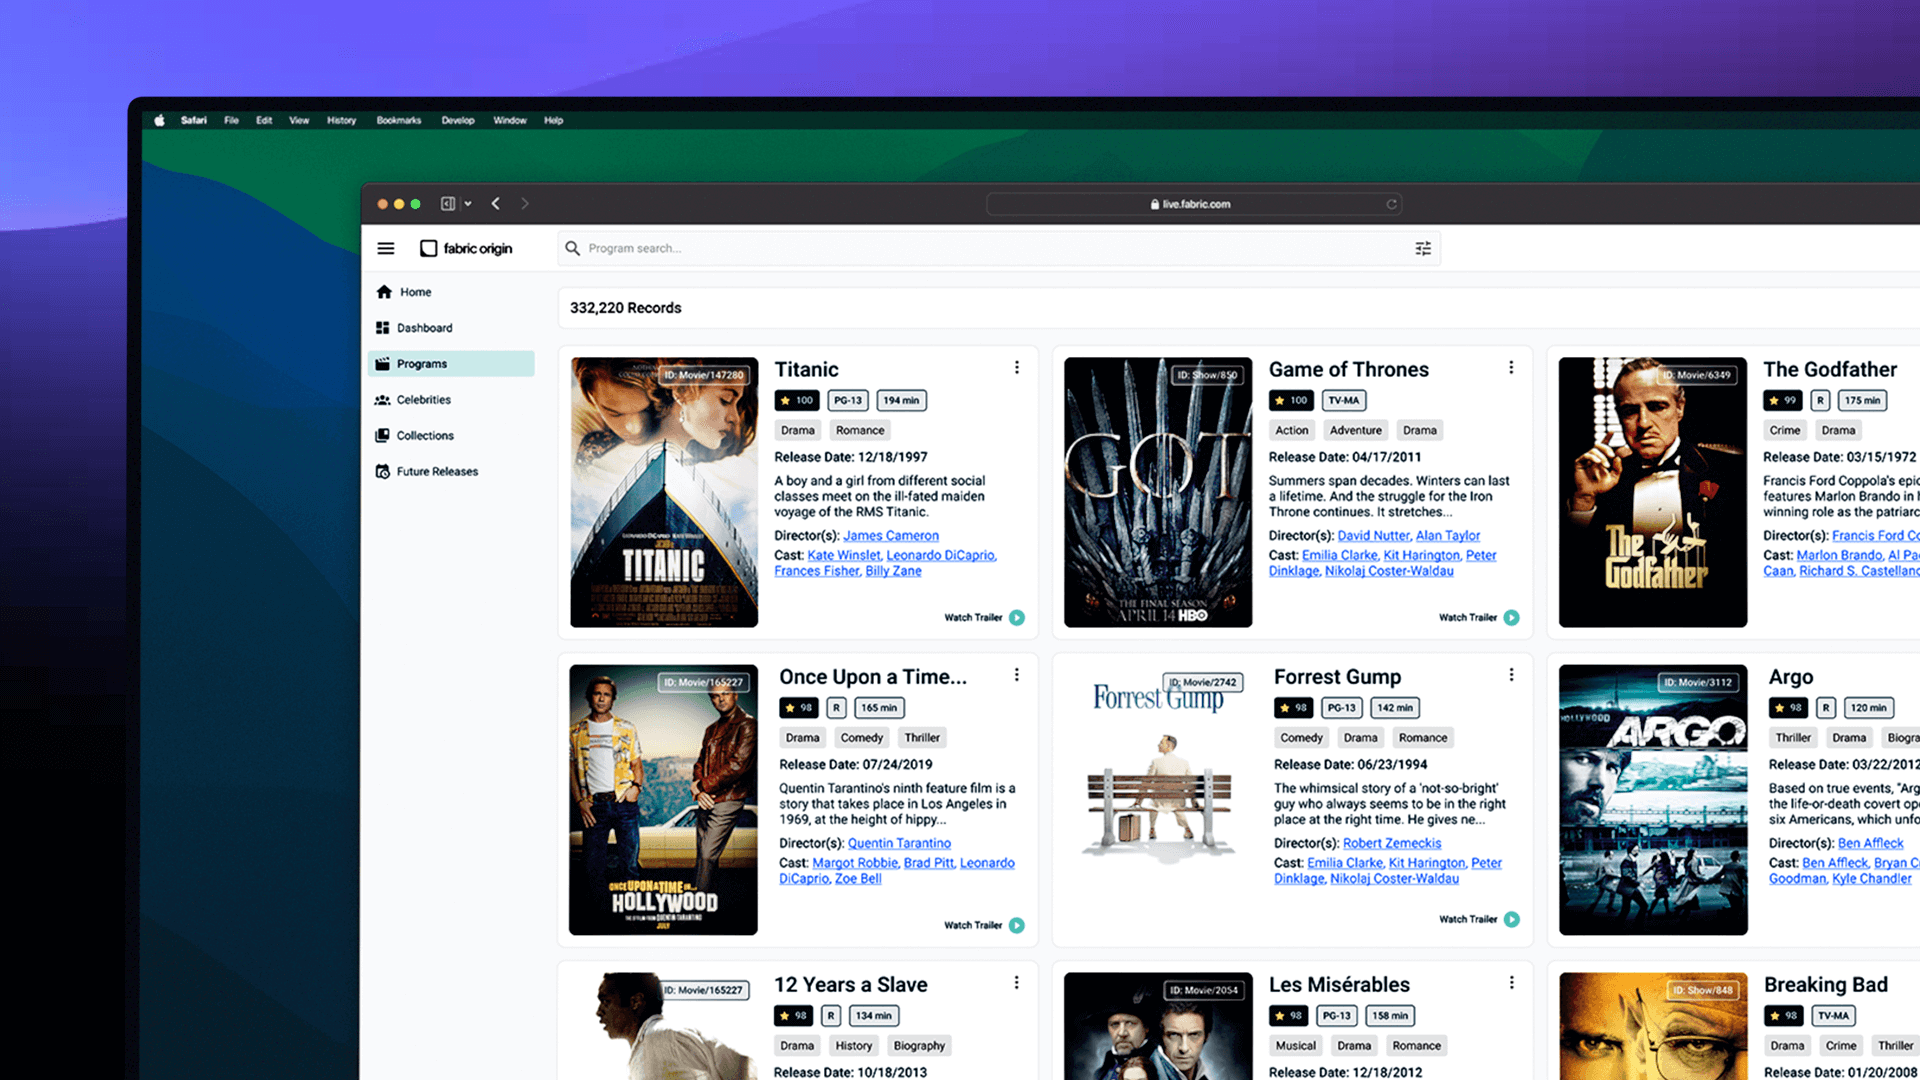The height and width of the screenshot is (1080, 1920).
Task: Open Leonardo DiCaprio link in Titanic
Action: pos(941,556)
